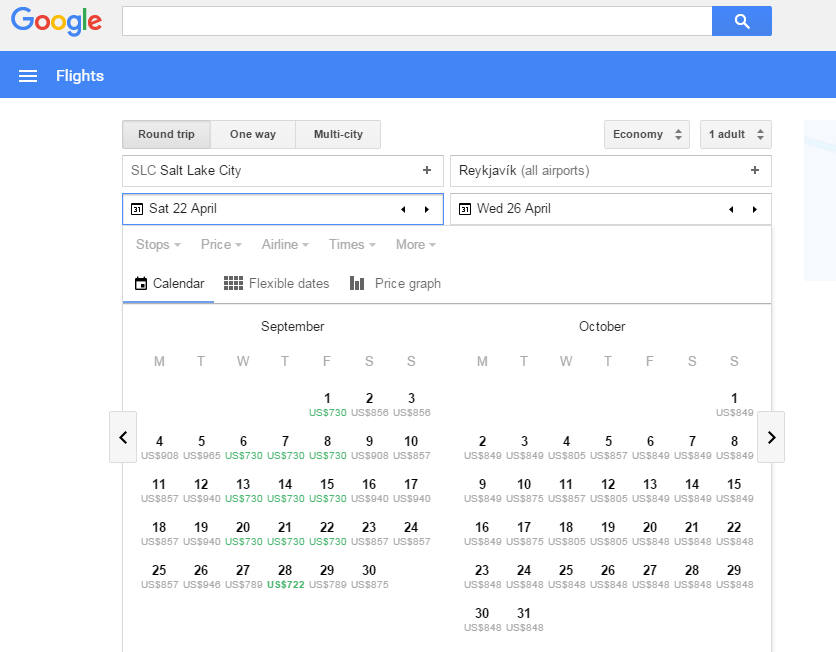Move return date one day earlier
Screen dimensions: 836x652
[x=731, y=209]
